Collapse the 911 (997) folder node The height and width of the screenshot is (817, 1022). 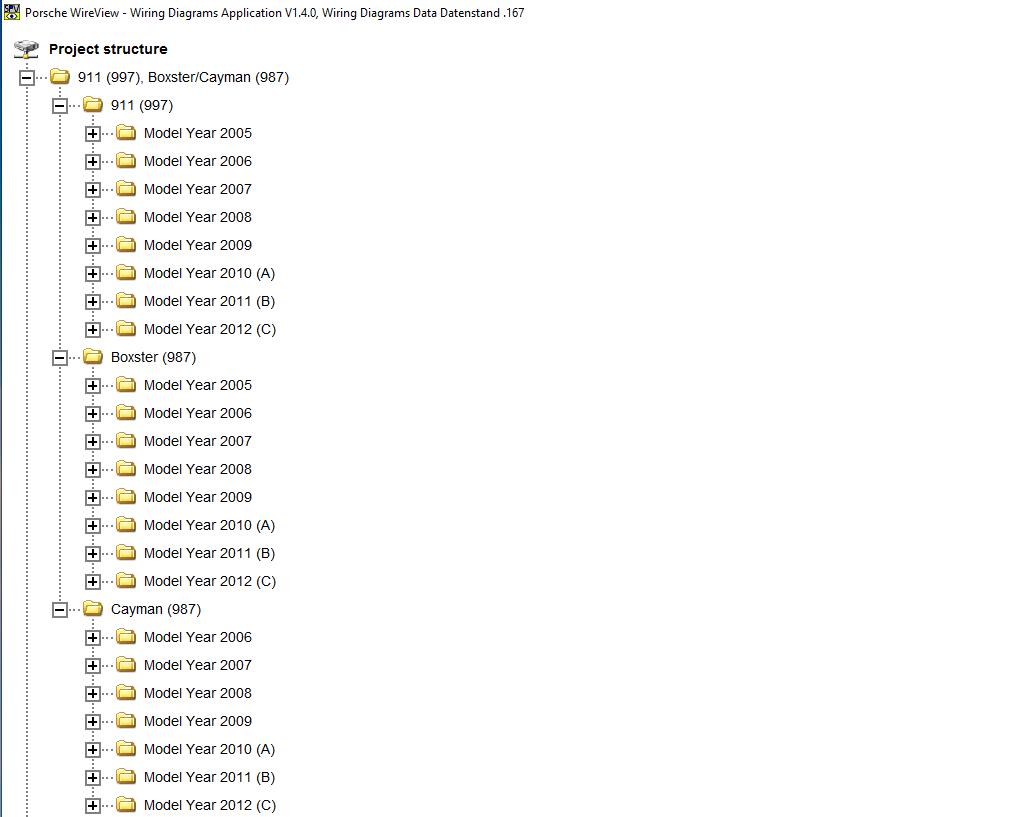tap(59, 106)
